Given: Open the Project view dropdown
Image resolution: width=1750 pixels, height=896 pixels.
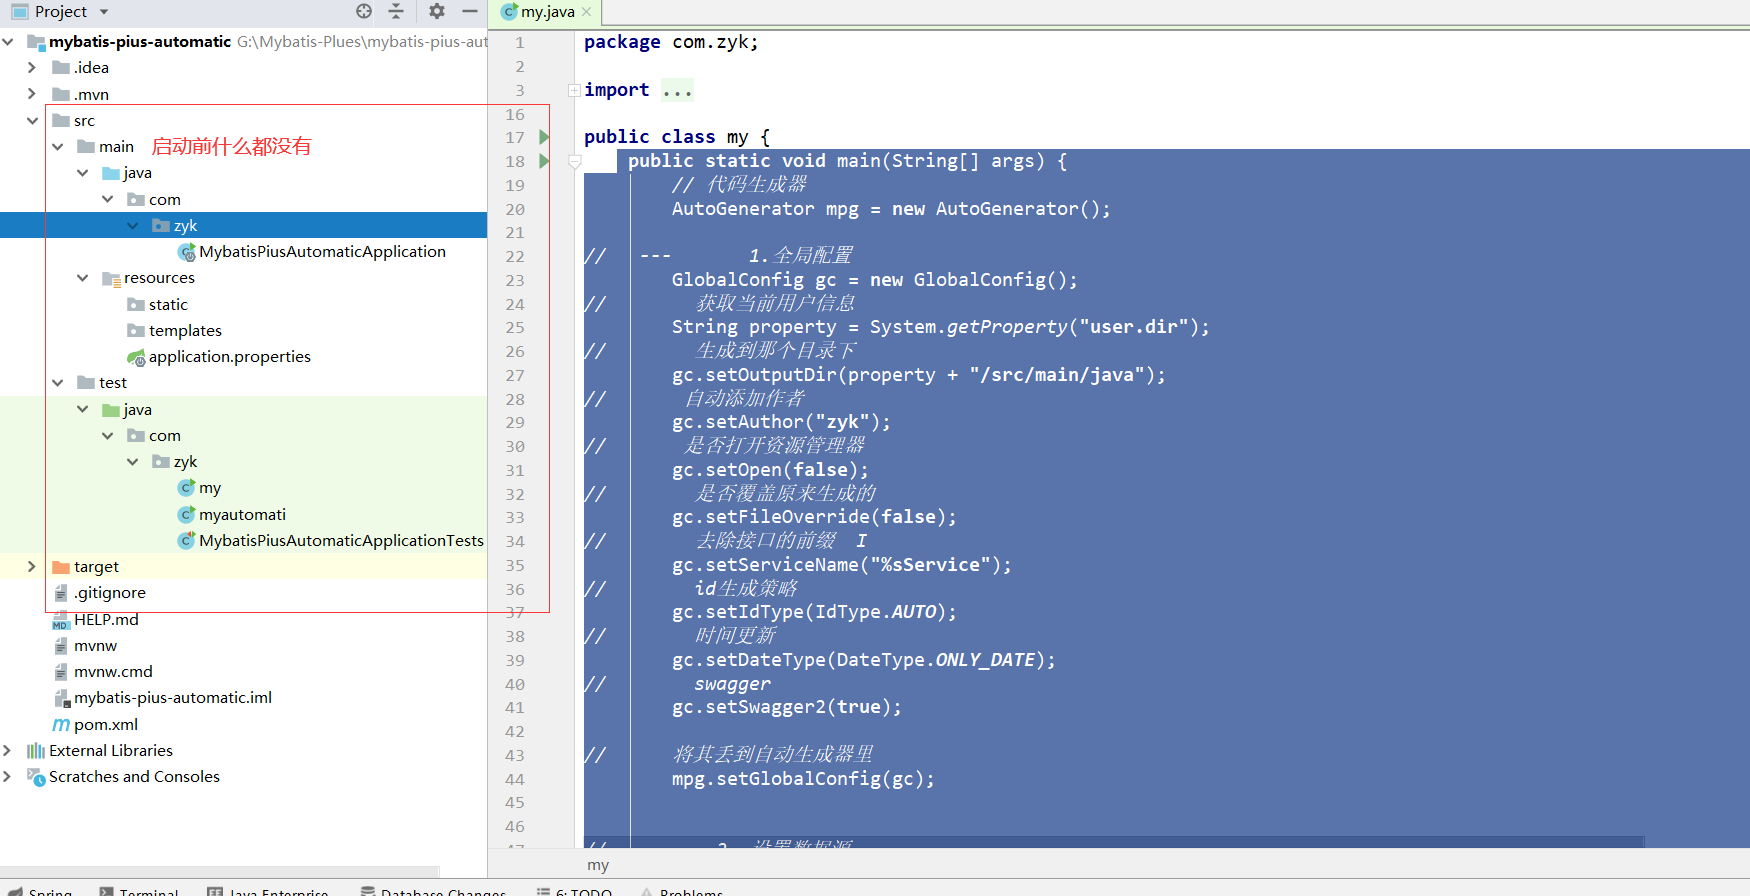Looking at the screenshot, I should click(x=104, y=12).
